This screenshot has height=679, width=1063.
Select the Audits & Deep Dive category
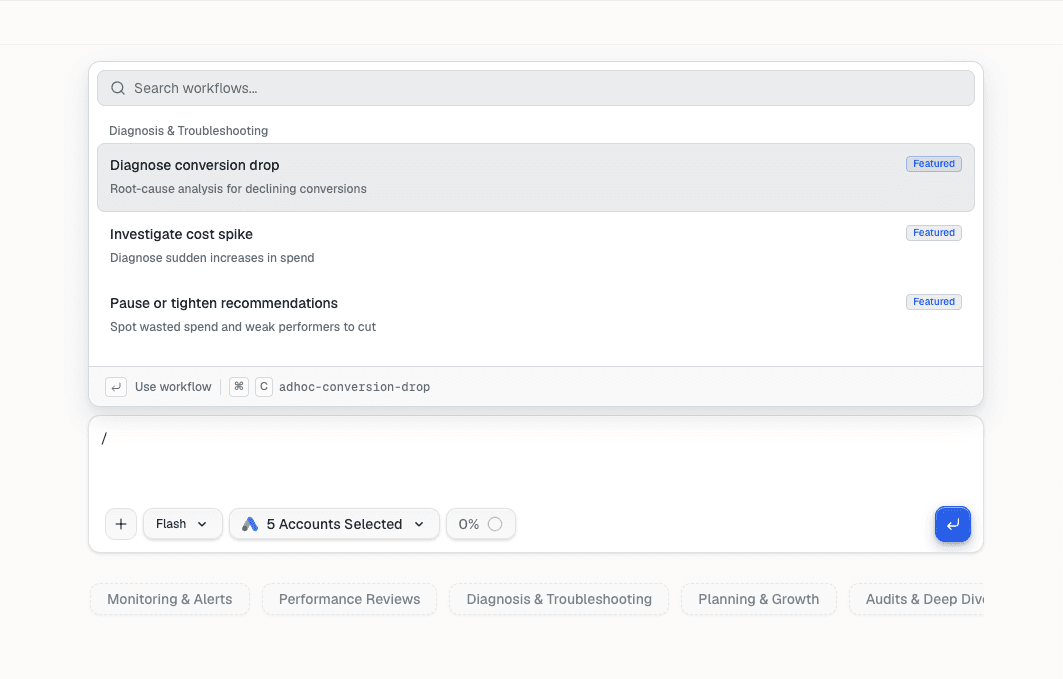point(917,599)
